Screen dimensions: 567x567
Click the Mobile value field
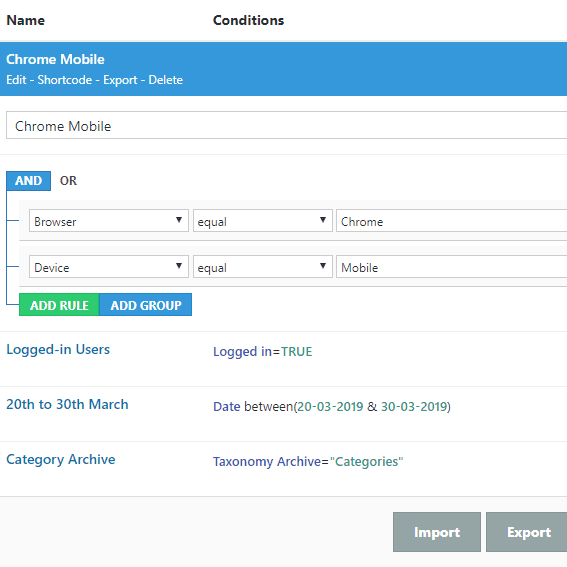[x=452, y=267]
